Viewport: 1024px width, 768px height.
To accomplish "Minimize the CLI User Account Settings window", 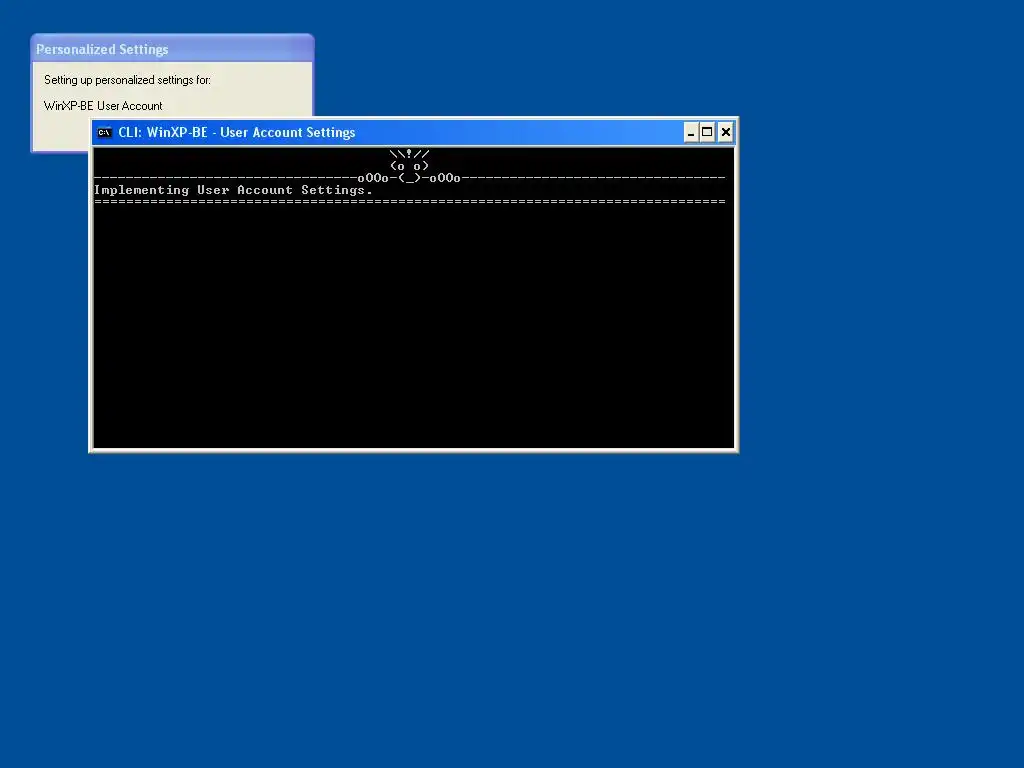I will coord(691,133).
